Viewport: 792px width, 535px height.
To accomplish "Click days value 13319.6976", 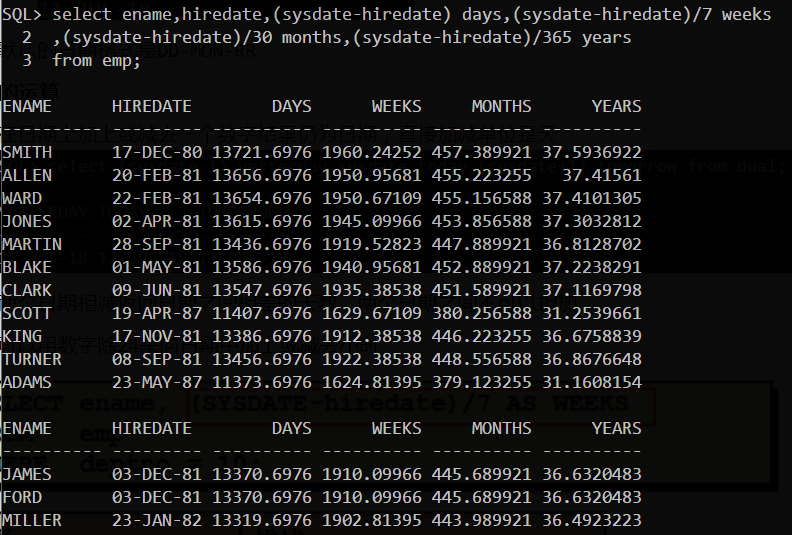I will point(262,520).
